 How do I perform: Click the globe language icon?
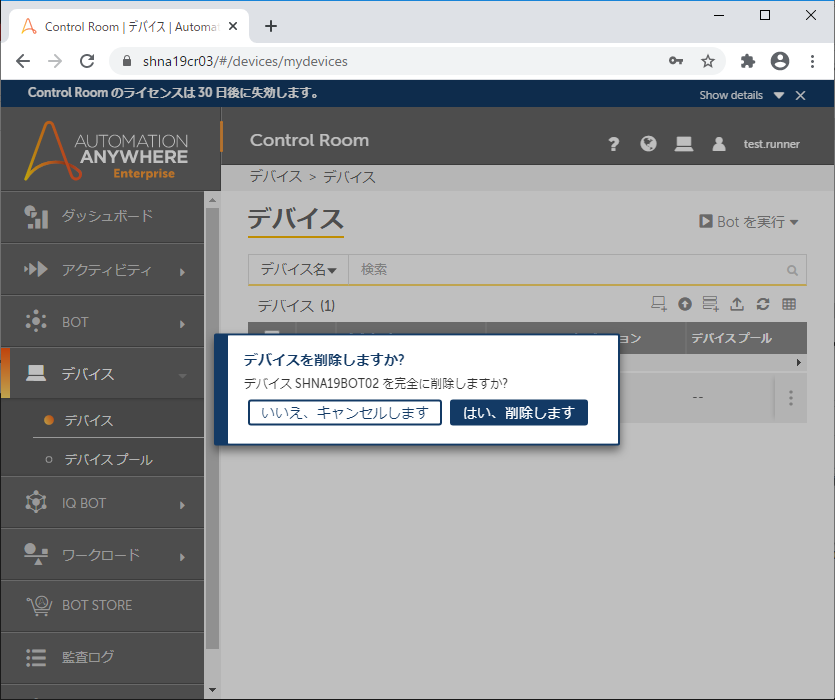coord(648,143)
